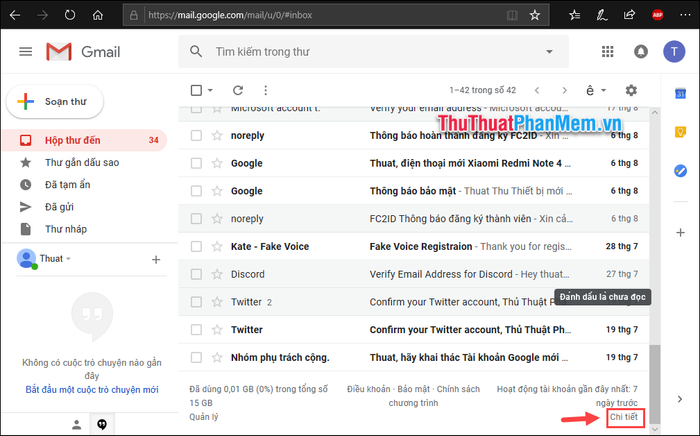Viewport: 700px width, 436px height.
Task: Add more add-ons with plus icon
Action: [680, 233]
